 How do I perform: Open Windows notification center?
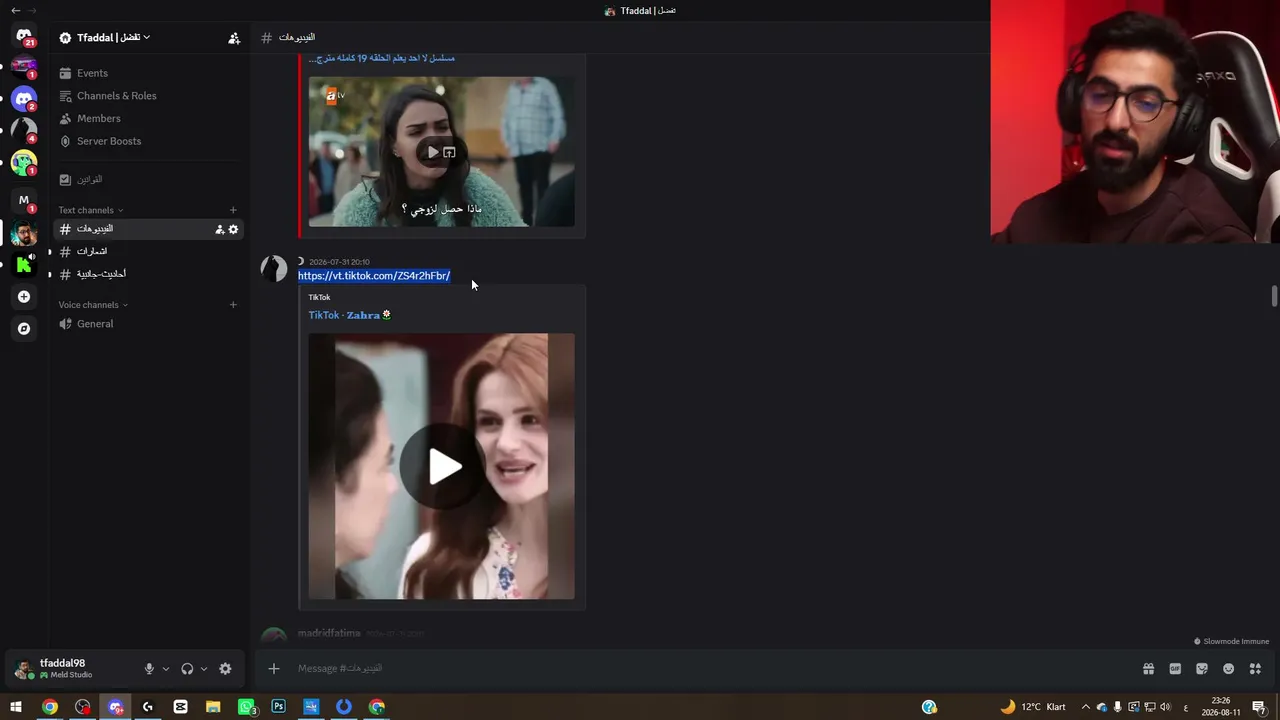click(1259, 707)
